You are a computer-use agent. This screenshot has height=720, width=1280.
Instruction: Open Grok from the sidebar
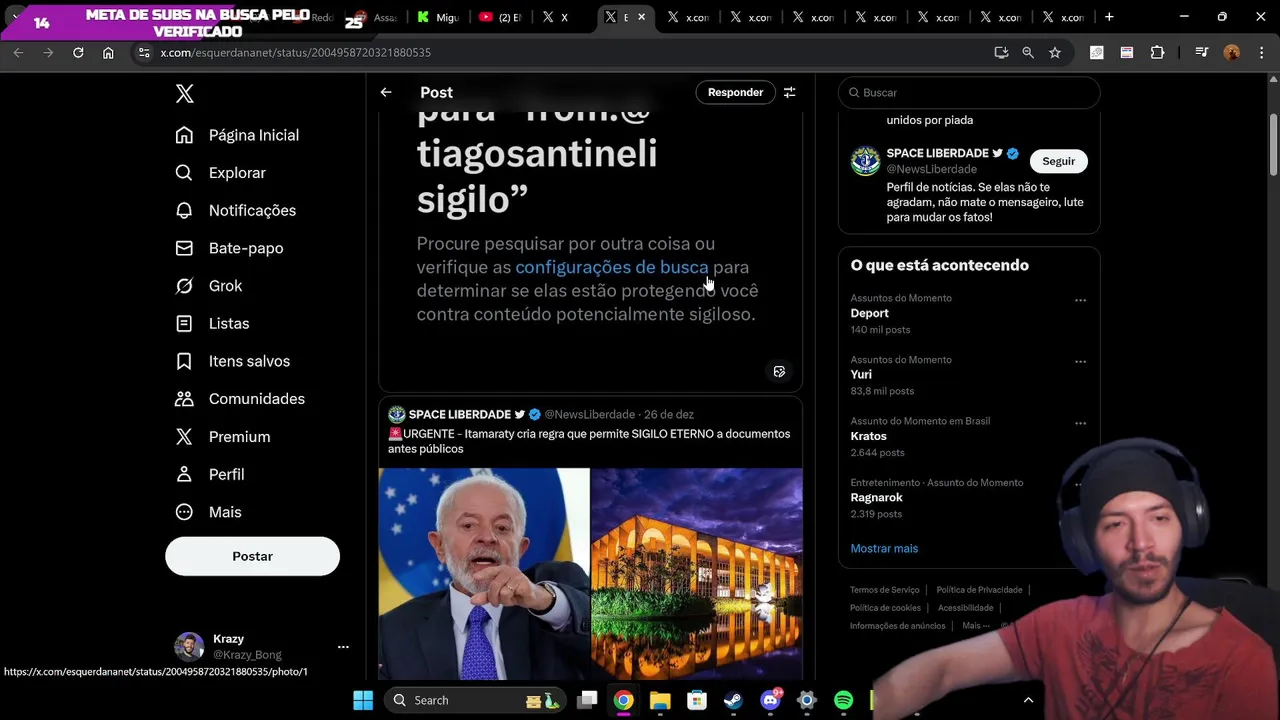pos(208,286)
